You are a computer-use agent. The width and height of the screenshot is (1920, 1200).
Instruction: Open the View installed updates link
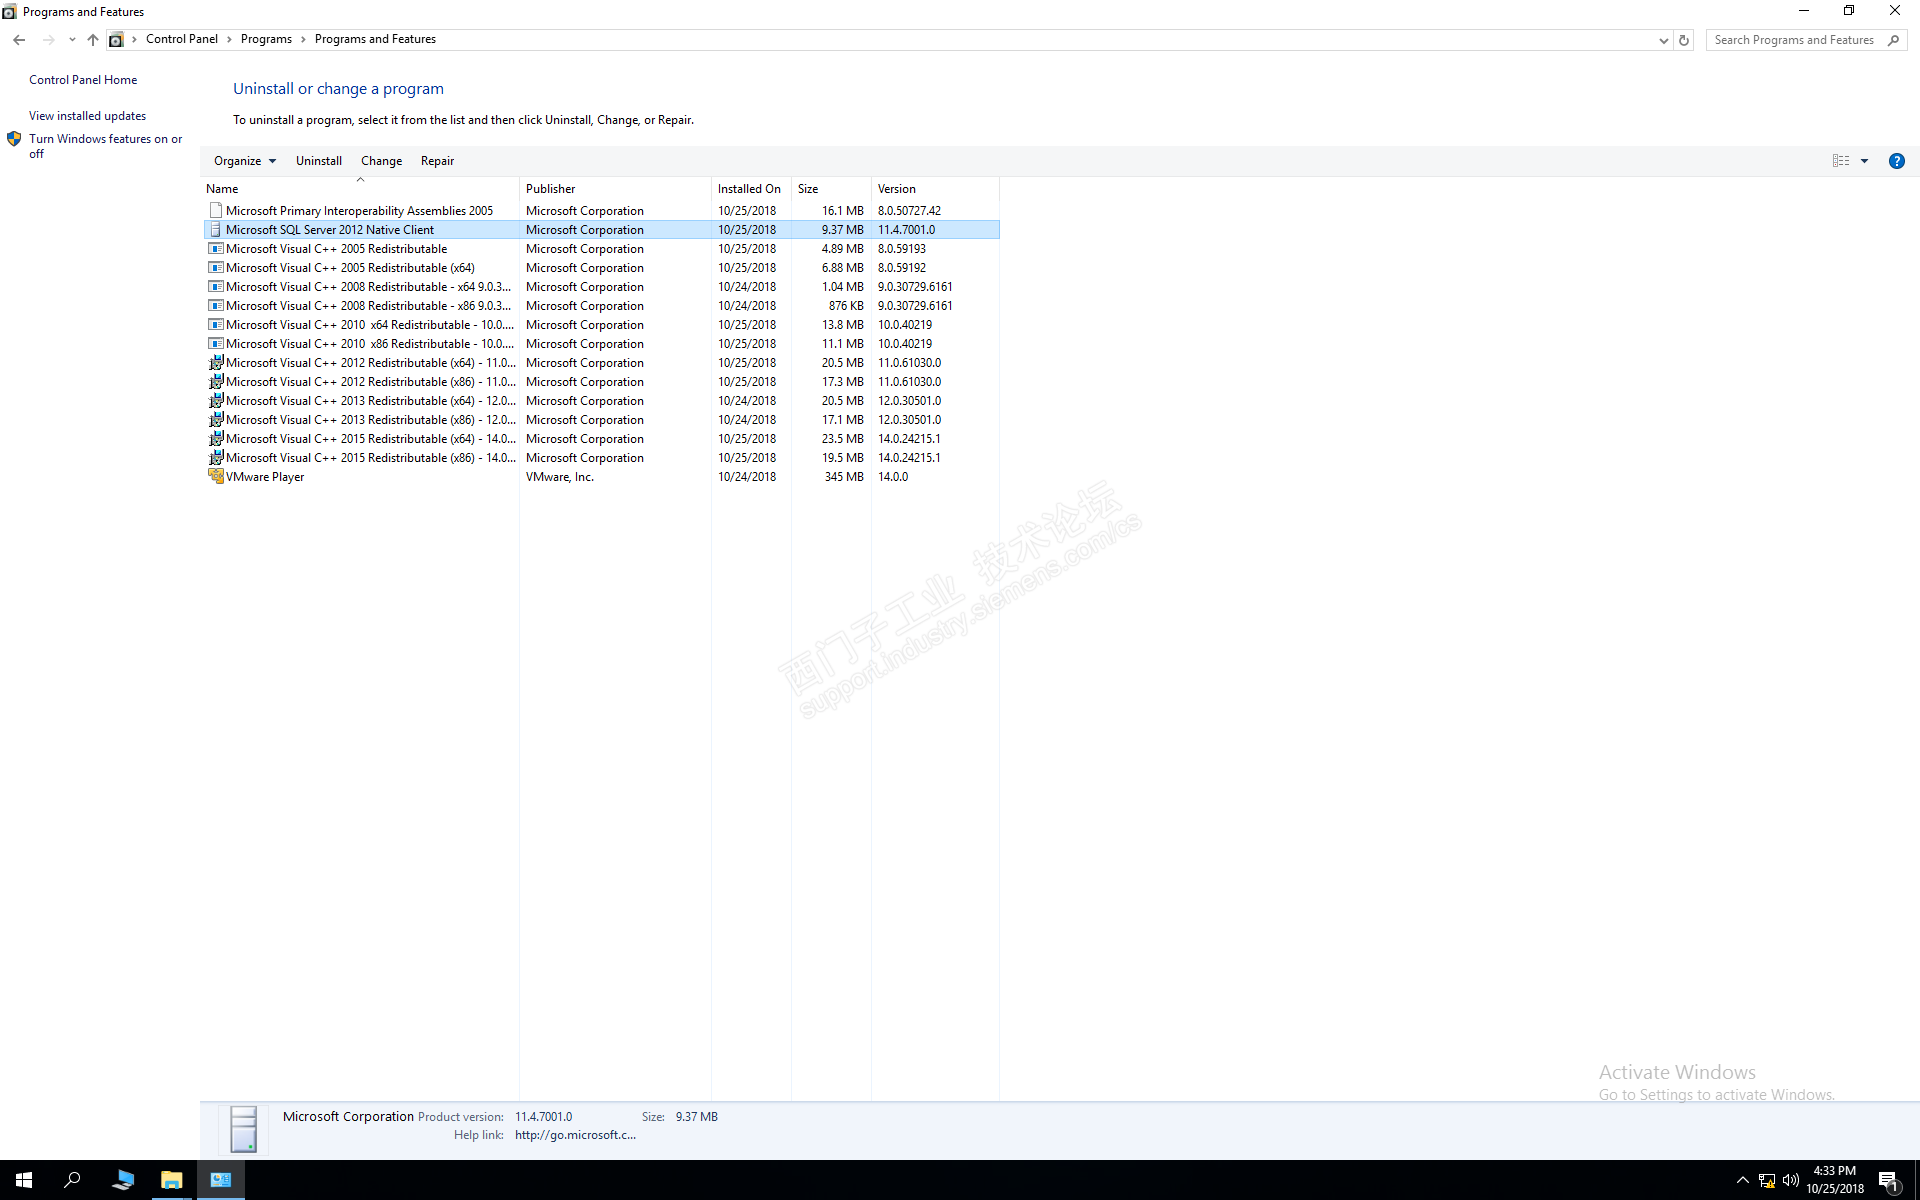click(x=87, y=116)
